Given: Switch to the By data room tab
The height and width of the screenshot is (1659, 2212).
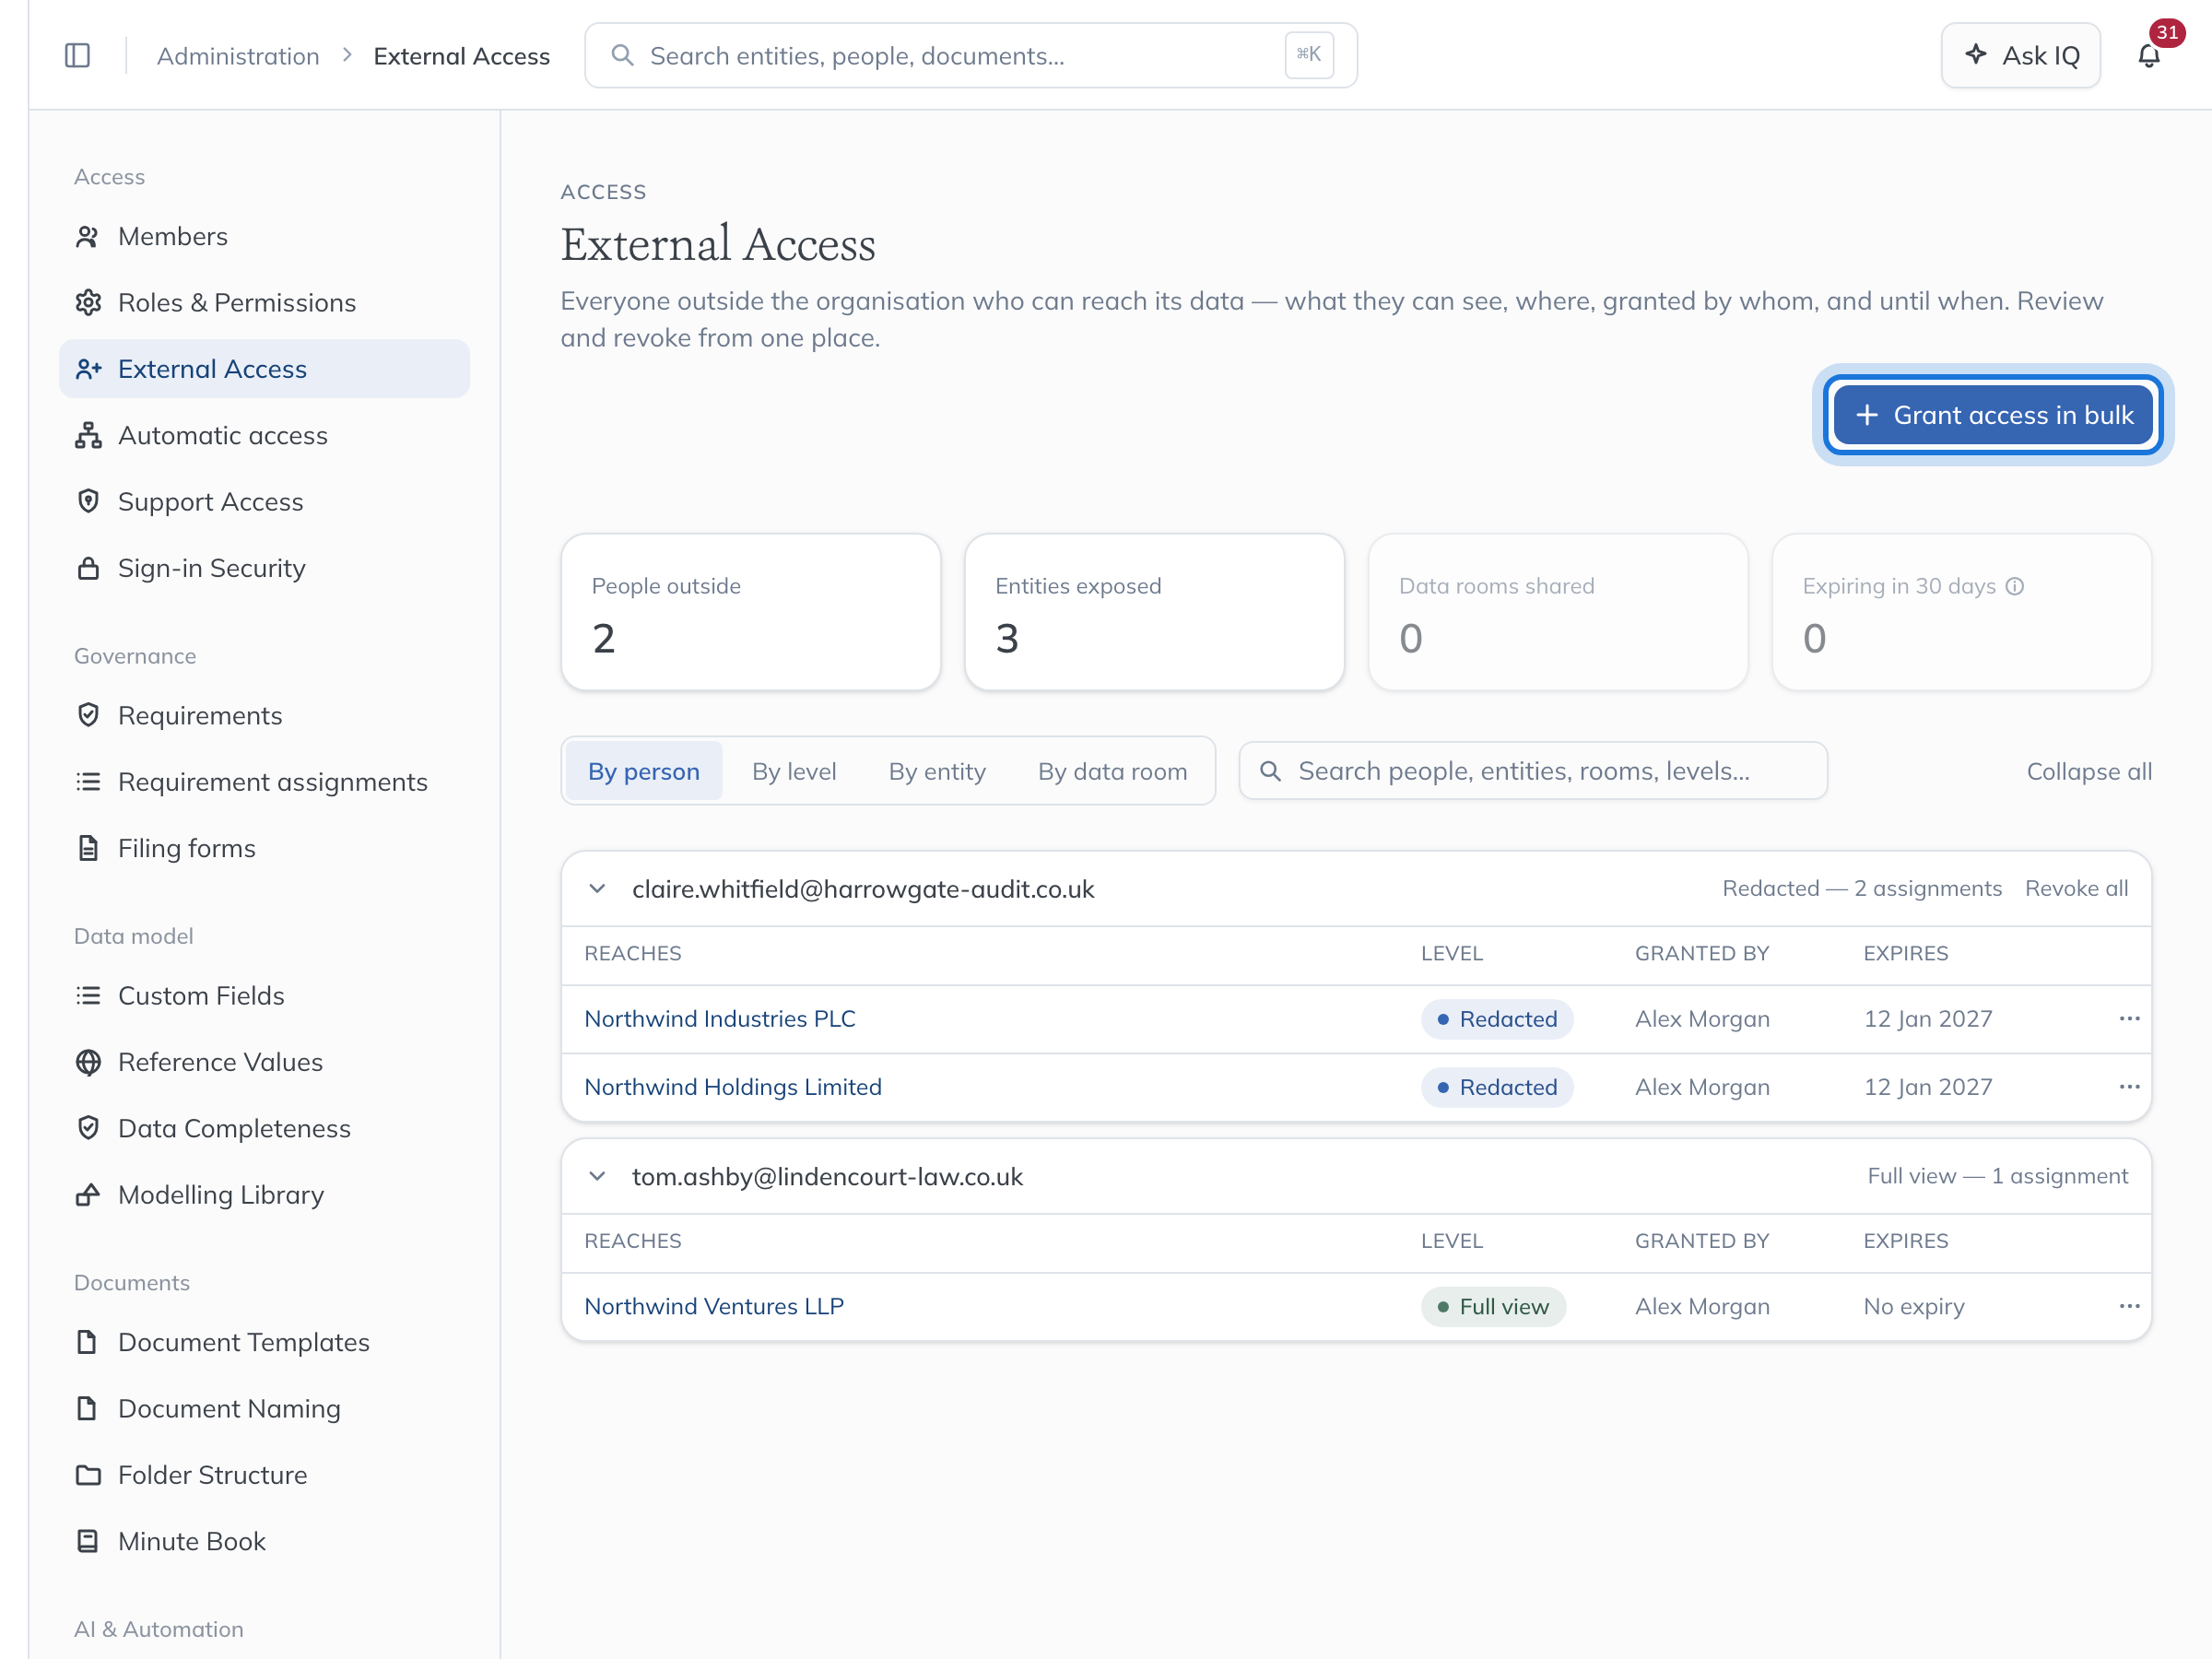Looking at the screenshot, I should pyautogui.click(x=1112, y=772).
